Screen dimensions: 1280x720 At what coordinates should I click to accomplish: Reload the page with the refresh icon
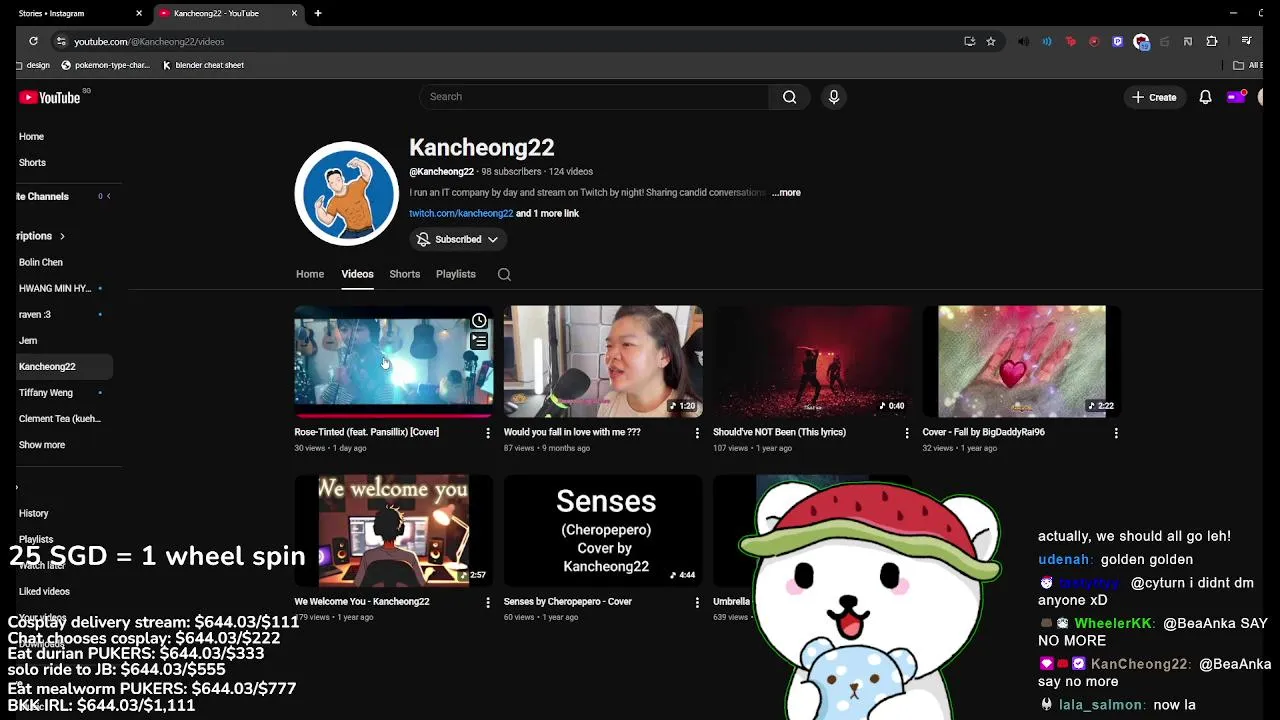coord(33,41)
